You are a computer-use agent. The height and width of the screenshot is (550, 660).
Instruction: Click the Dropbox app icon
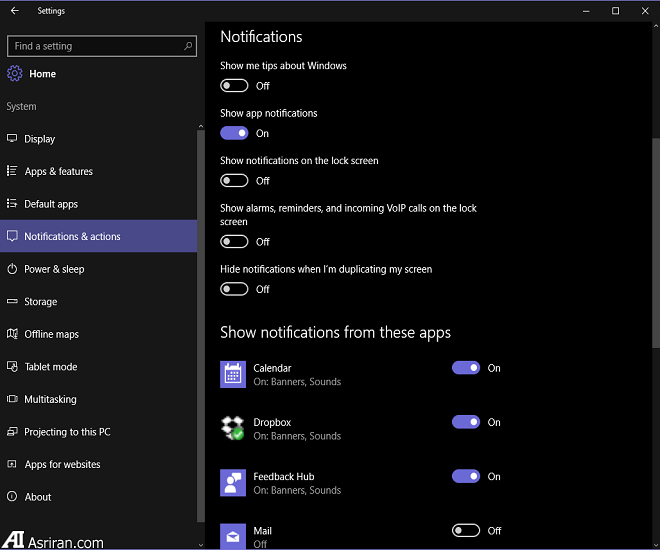(x=233, y=428)
